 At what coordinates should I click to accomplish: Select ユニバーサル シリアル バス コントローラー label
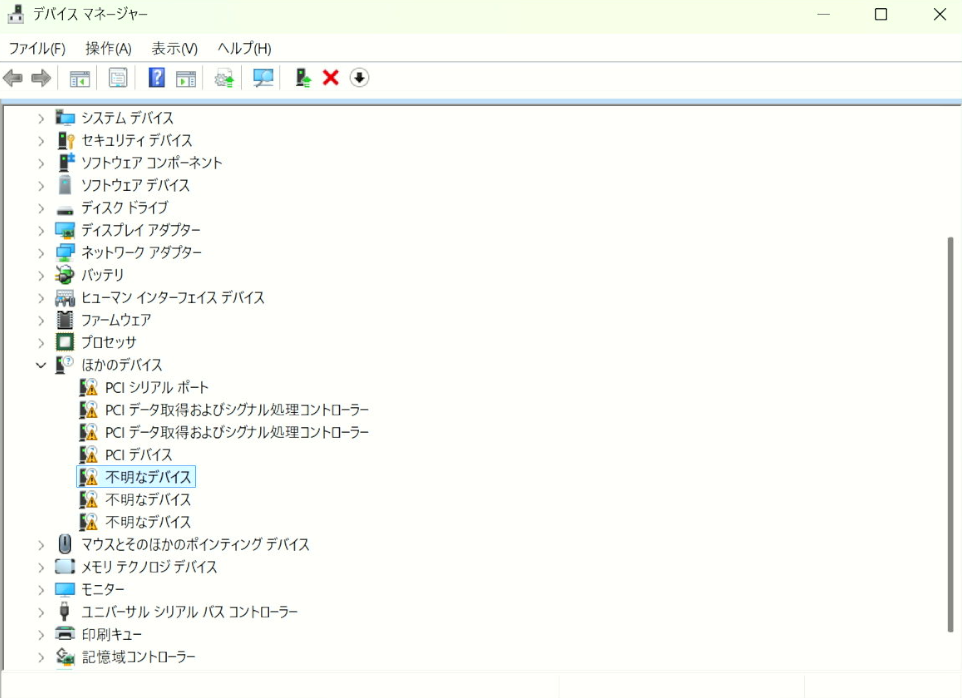190,612
